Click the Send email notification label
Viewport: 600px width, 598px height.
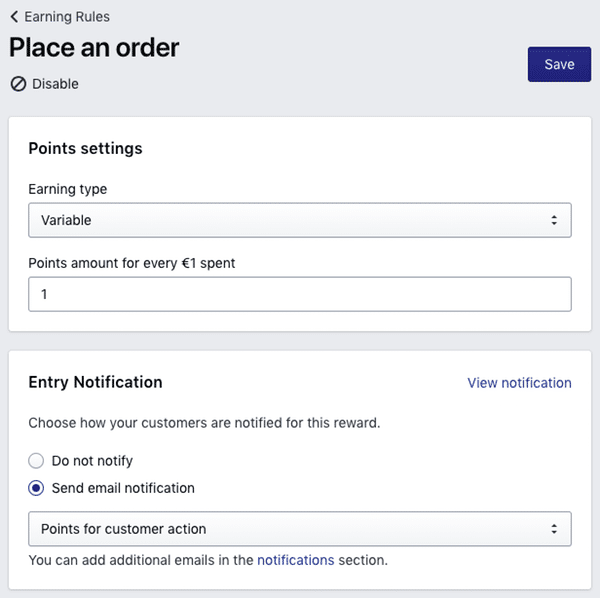[x=123, y=488]
